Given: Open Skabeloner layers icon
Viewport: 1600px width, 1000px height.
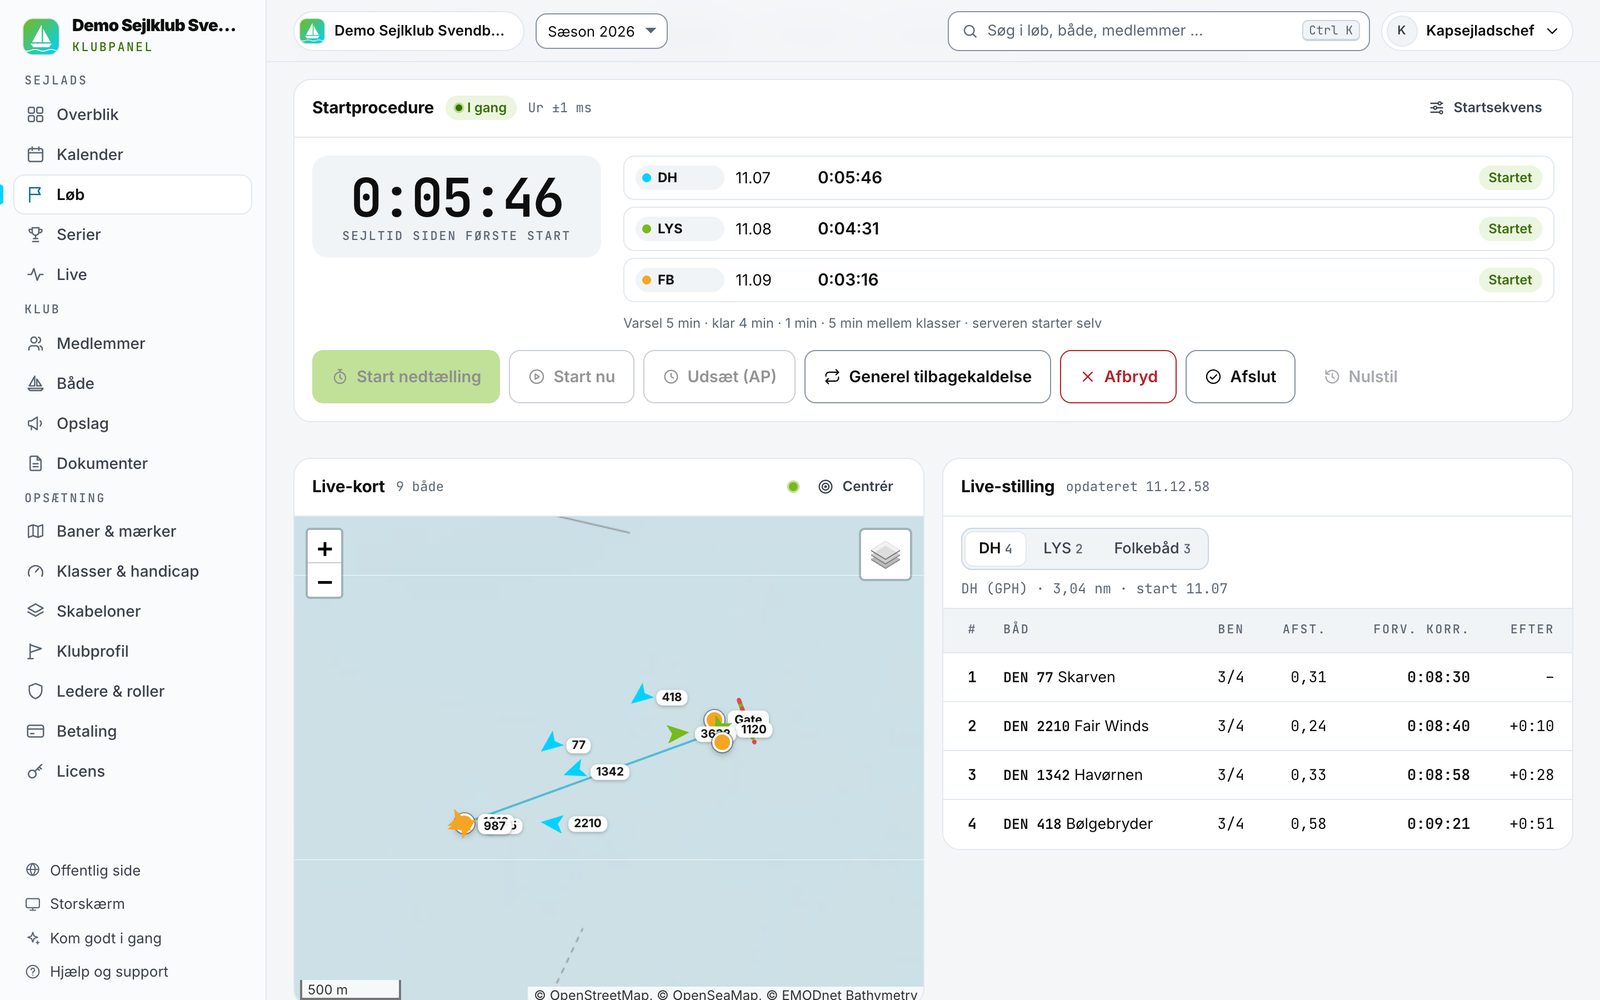Looking at the screenshot, I should point(36,612).
